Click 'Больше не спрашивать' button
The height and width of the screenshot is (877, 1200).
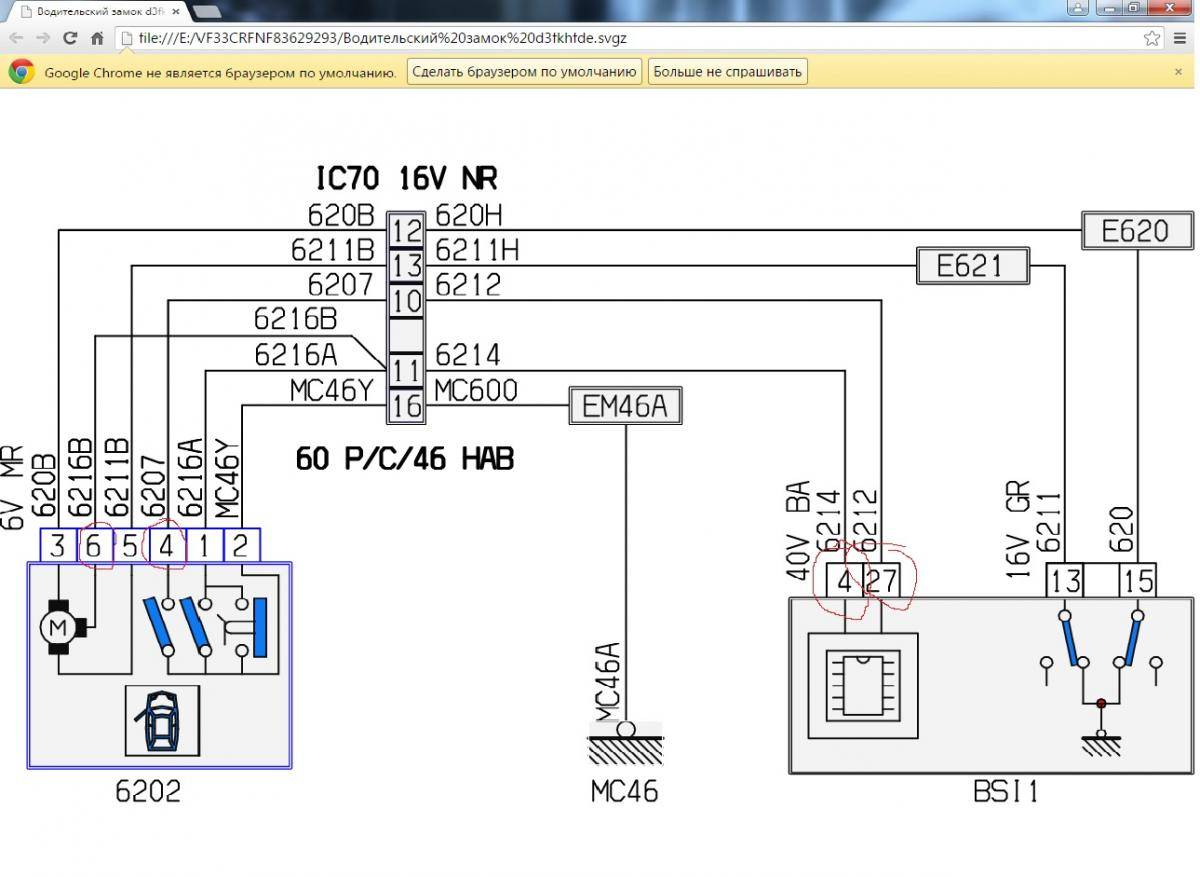[x=727, y=72]
